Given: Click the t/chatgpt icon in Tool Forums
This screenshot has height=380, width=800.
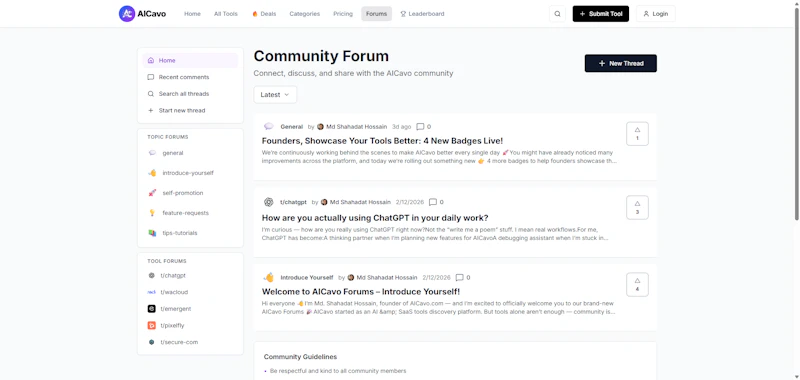Looking at the screenshot, I should point(151,275).
